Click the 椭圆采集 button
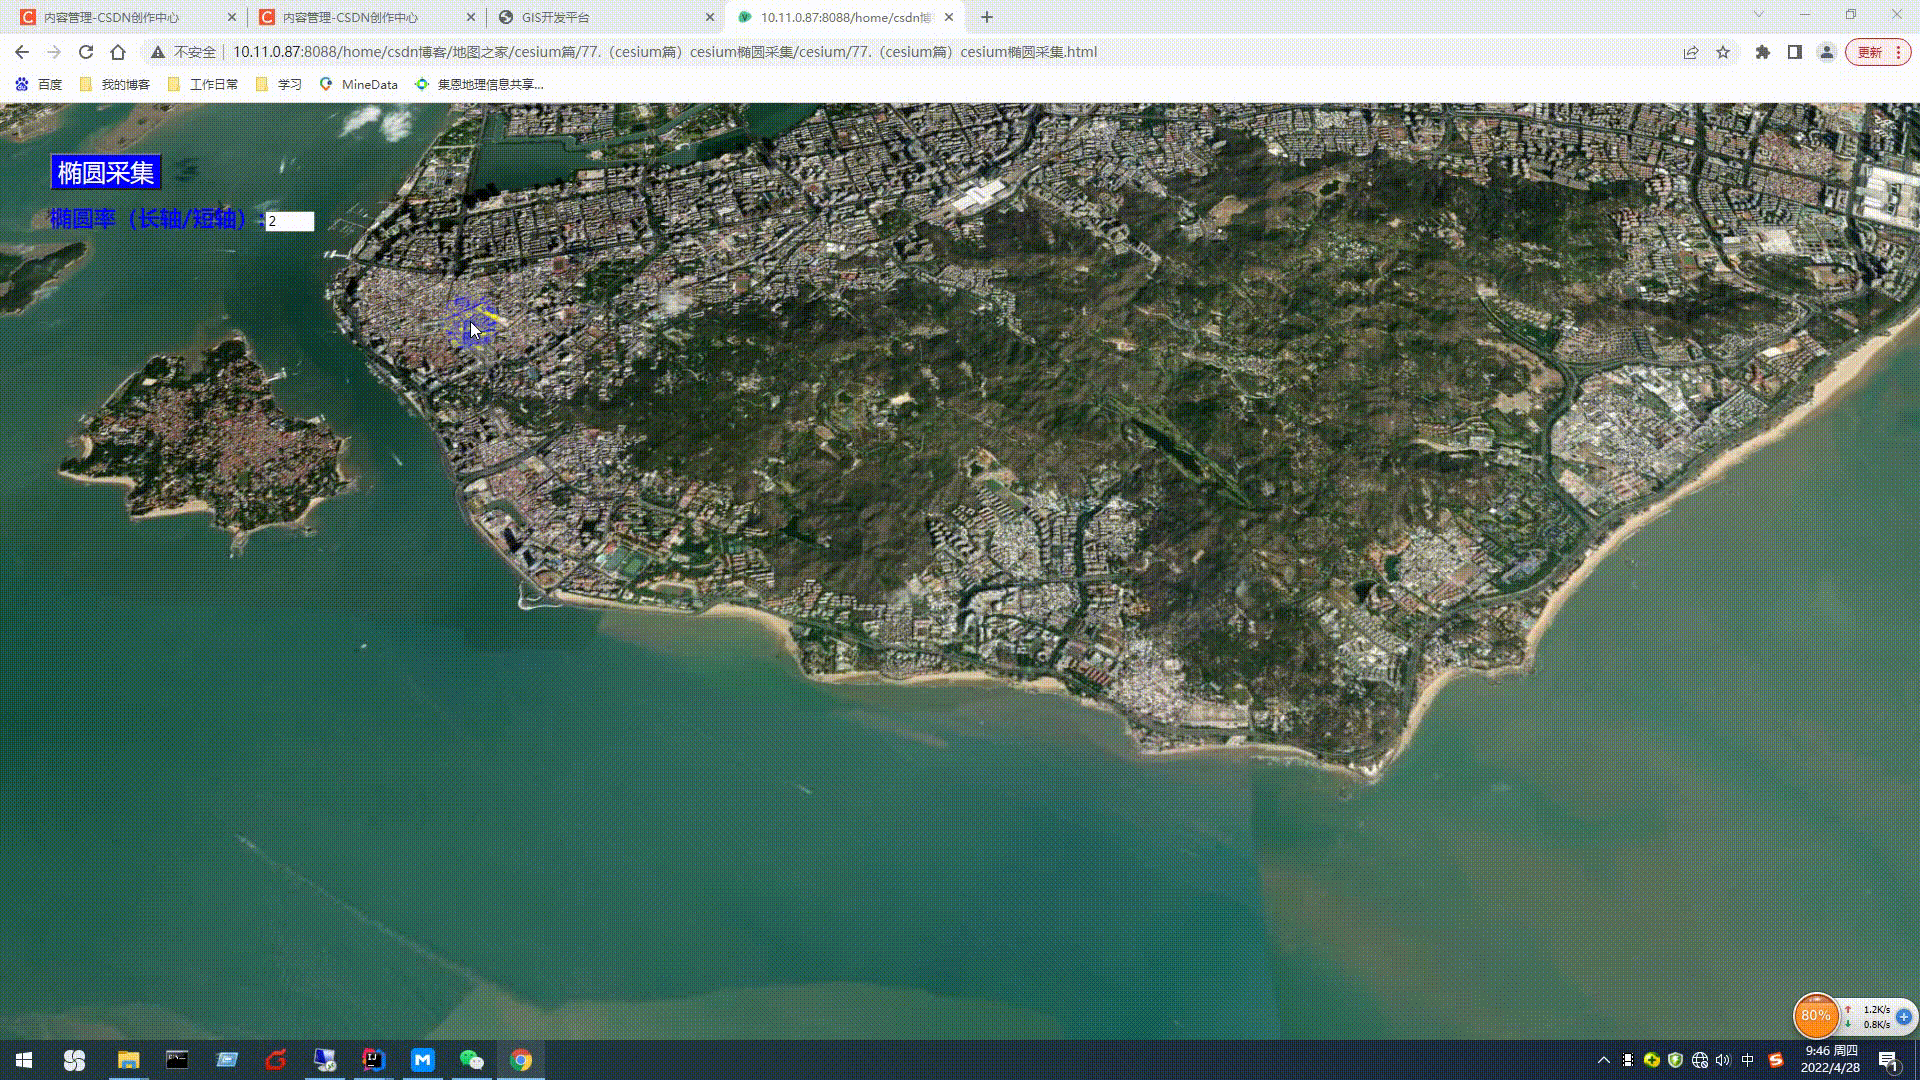This screenshot has width=1920, height=1080. [105, 172]
